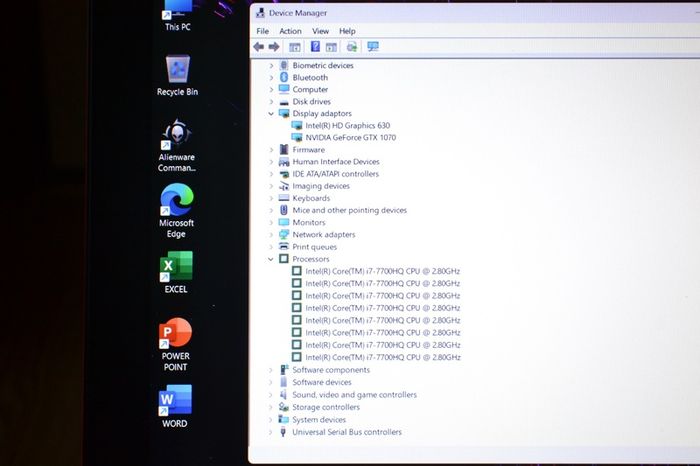Screen dimensions: 700x466
Task: Open the Action menu
Action: pos(290,31)
